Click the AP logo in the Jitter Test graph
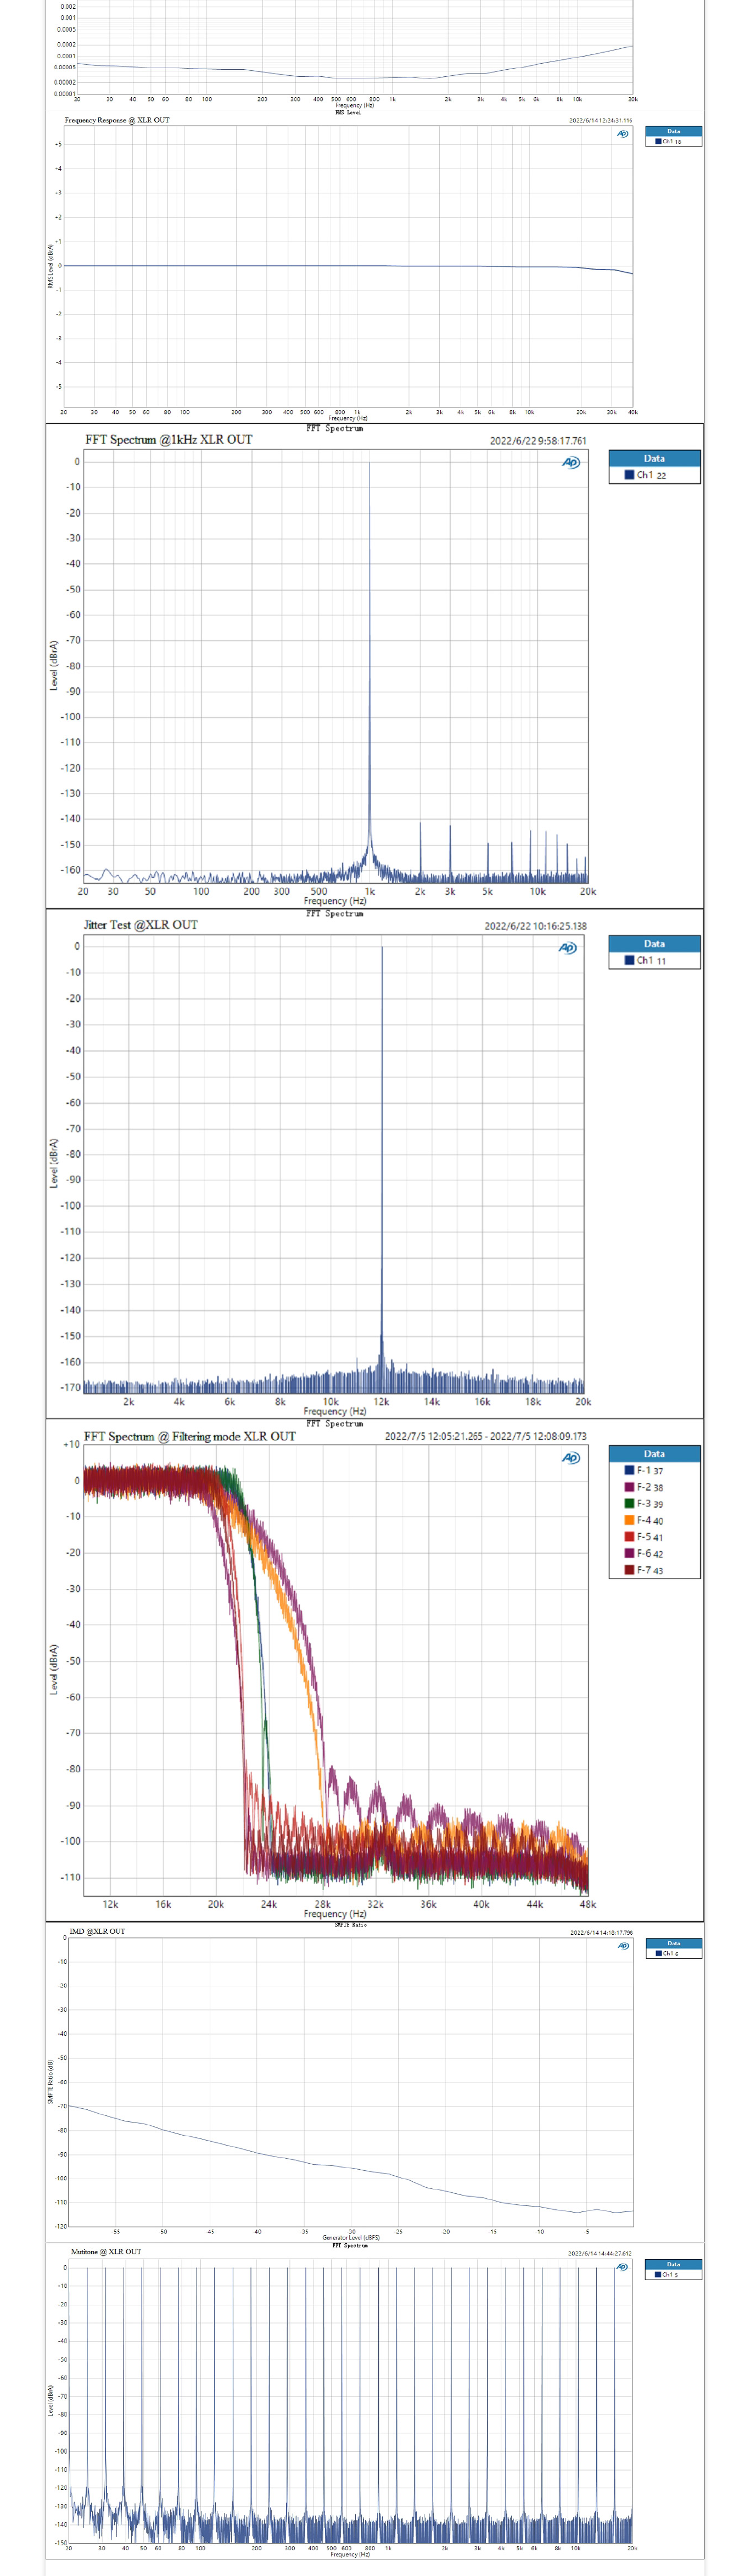750x2576 pixels. pos(567,948)
